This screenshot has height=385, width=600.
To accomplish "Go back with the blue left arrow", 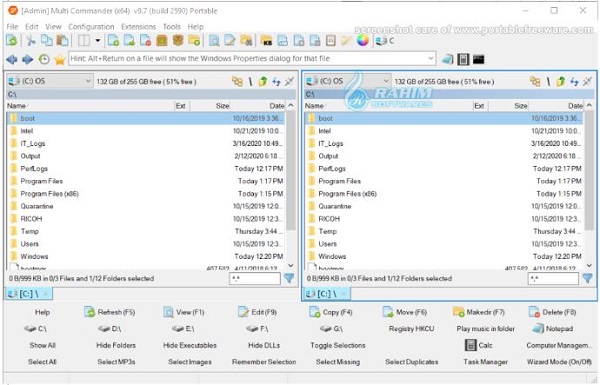I will click(12, 59).
